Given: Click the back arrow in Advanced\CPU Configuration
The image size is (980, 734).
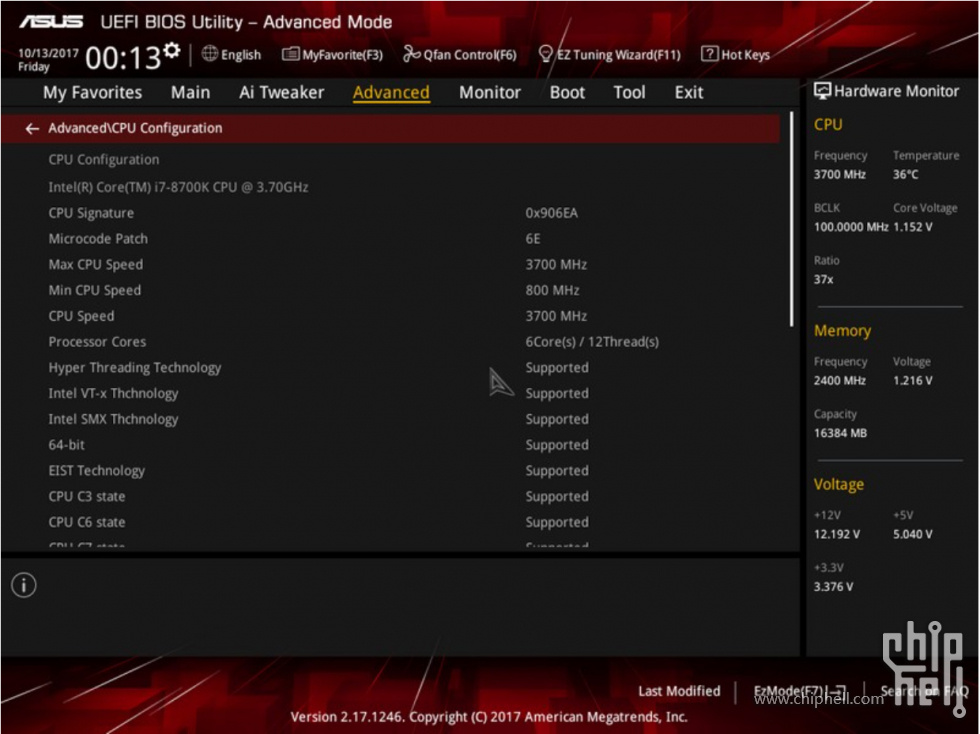Looking at the screenshot, I should point(32,128).
